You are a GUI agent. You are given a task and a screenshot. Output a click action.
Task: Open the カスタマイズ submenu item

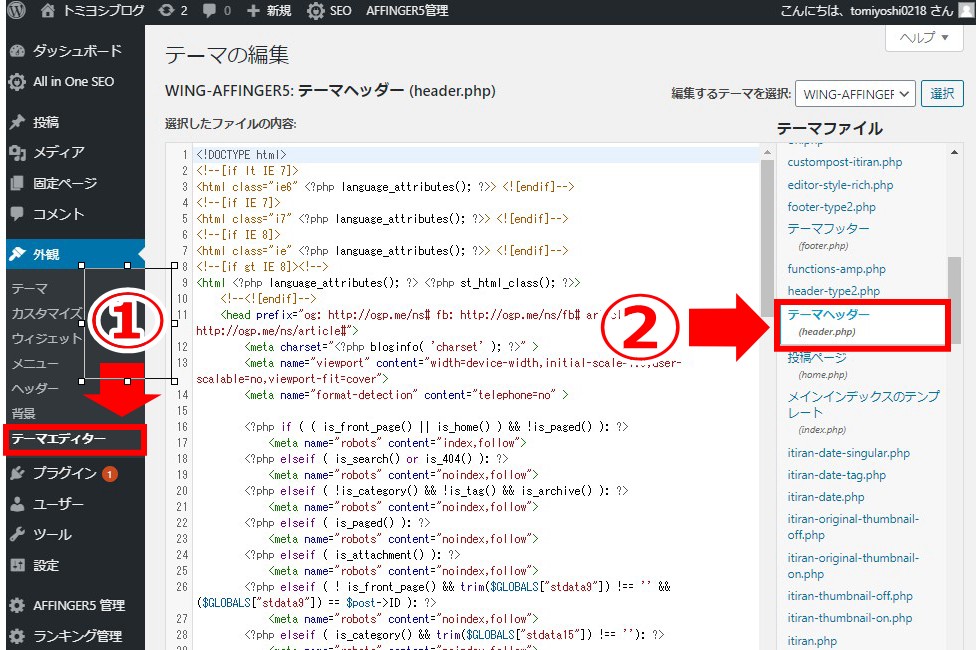click(x=47, y=313)
